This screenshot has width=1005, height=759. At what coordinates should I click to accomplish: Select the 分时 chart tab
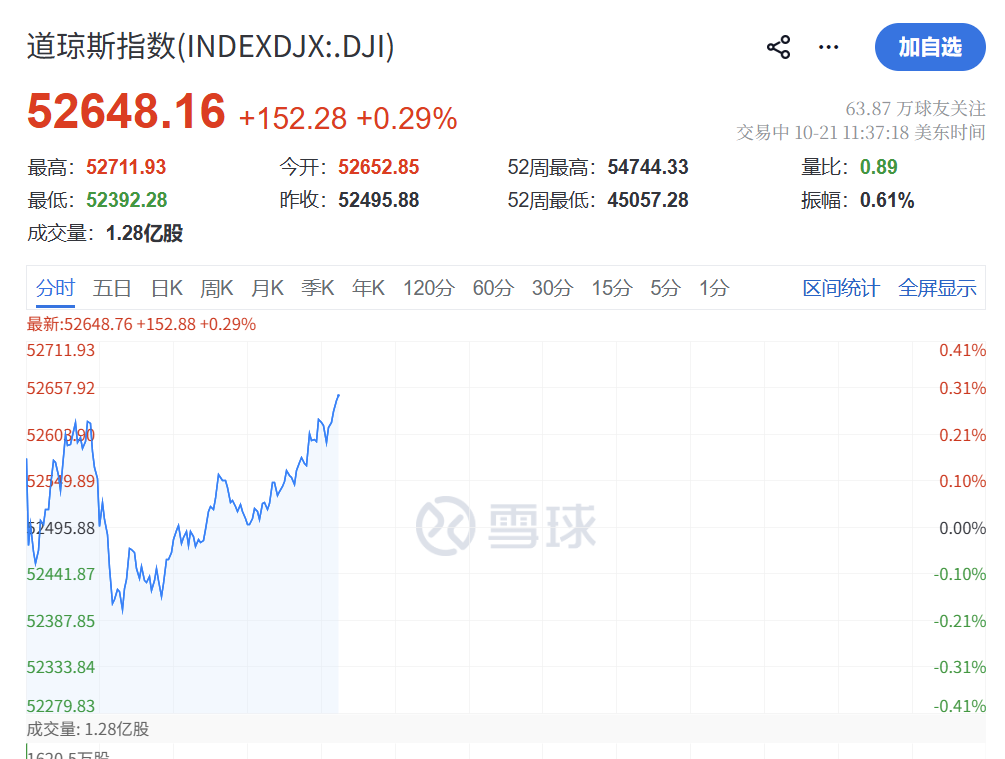pos(55,288)
